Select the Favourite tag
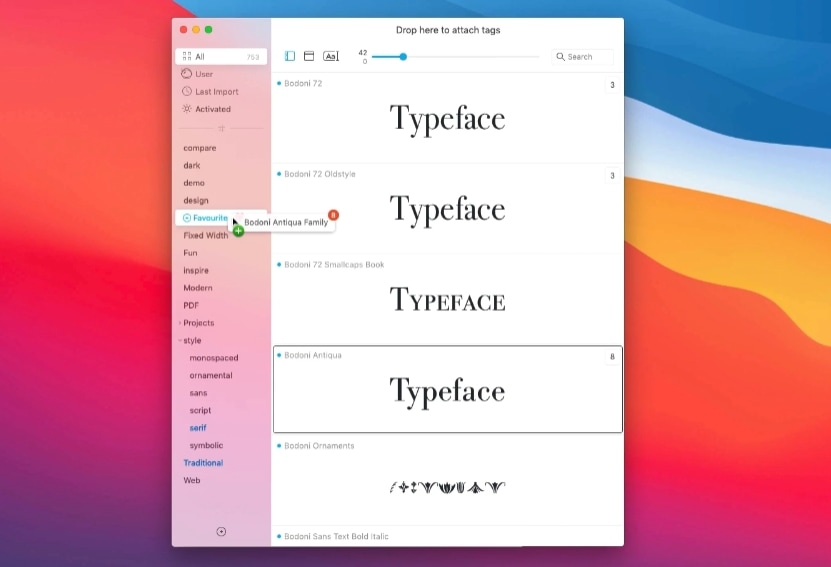The height and width of the screenshot is (567, 831). (x=210, y=218)
